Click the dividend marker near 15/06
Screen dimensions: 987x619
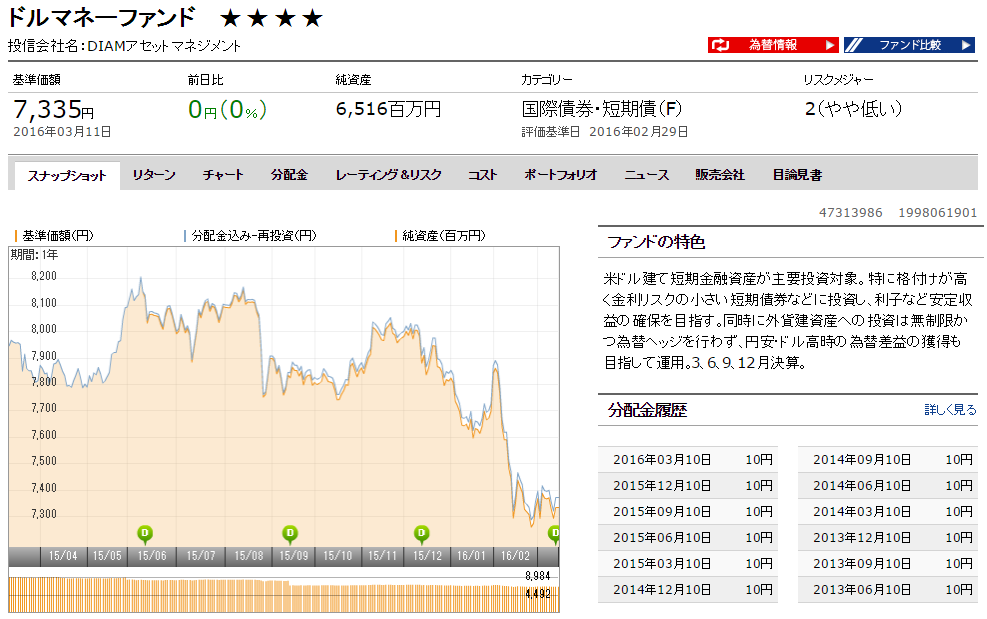(x=145, y=534)
